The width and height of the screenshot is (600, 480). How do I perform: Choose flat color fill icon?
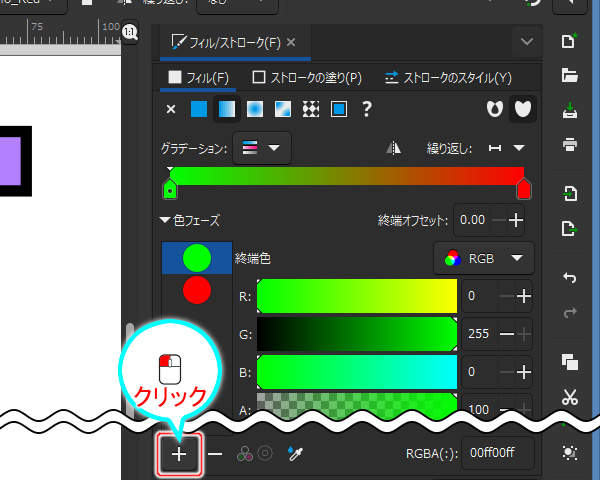click(x=199, y=109)
